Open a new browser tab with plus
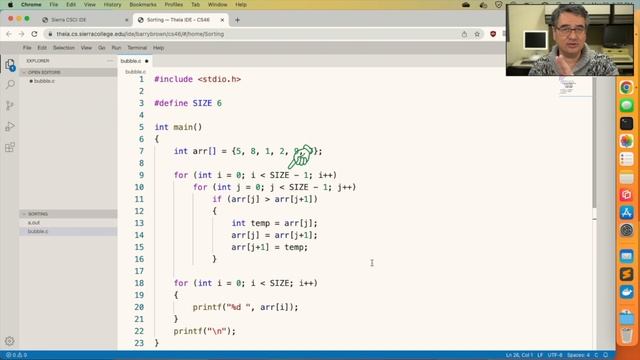Screen dimensions: 640x360 (x=237, y=20)
